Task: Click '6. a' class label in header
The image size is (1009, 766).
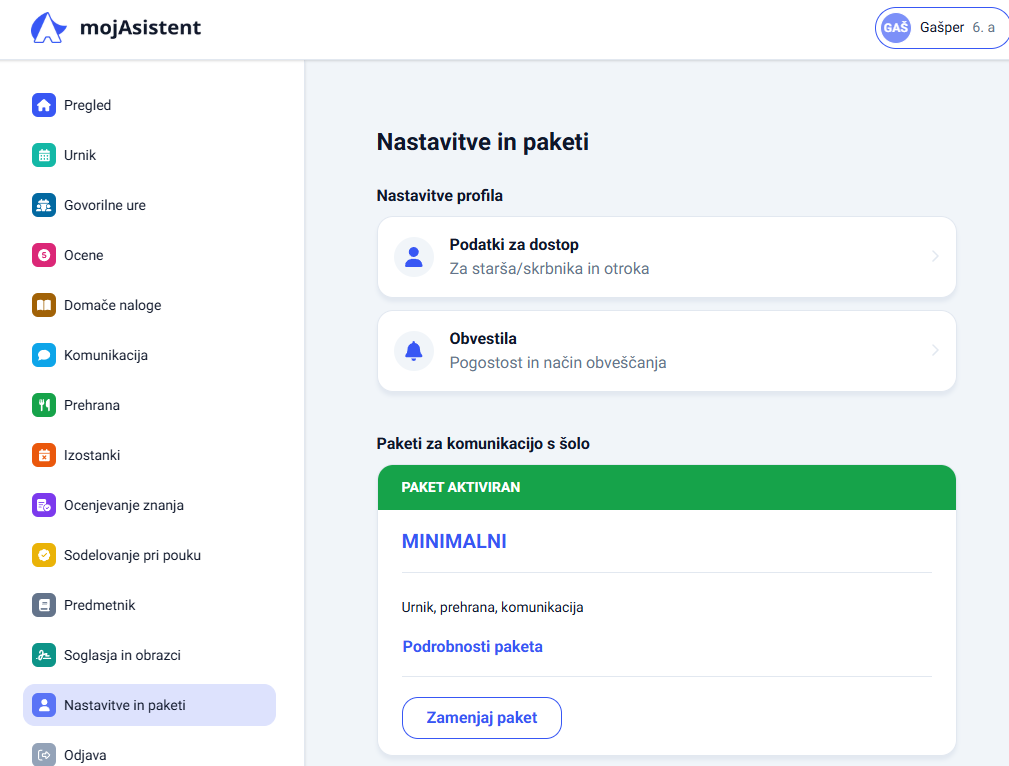Action: [x=984, y=28]
